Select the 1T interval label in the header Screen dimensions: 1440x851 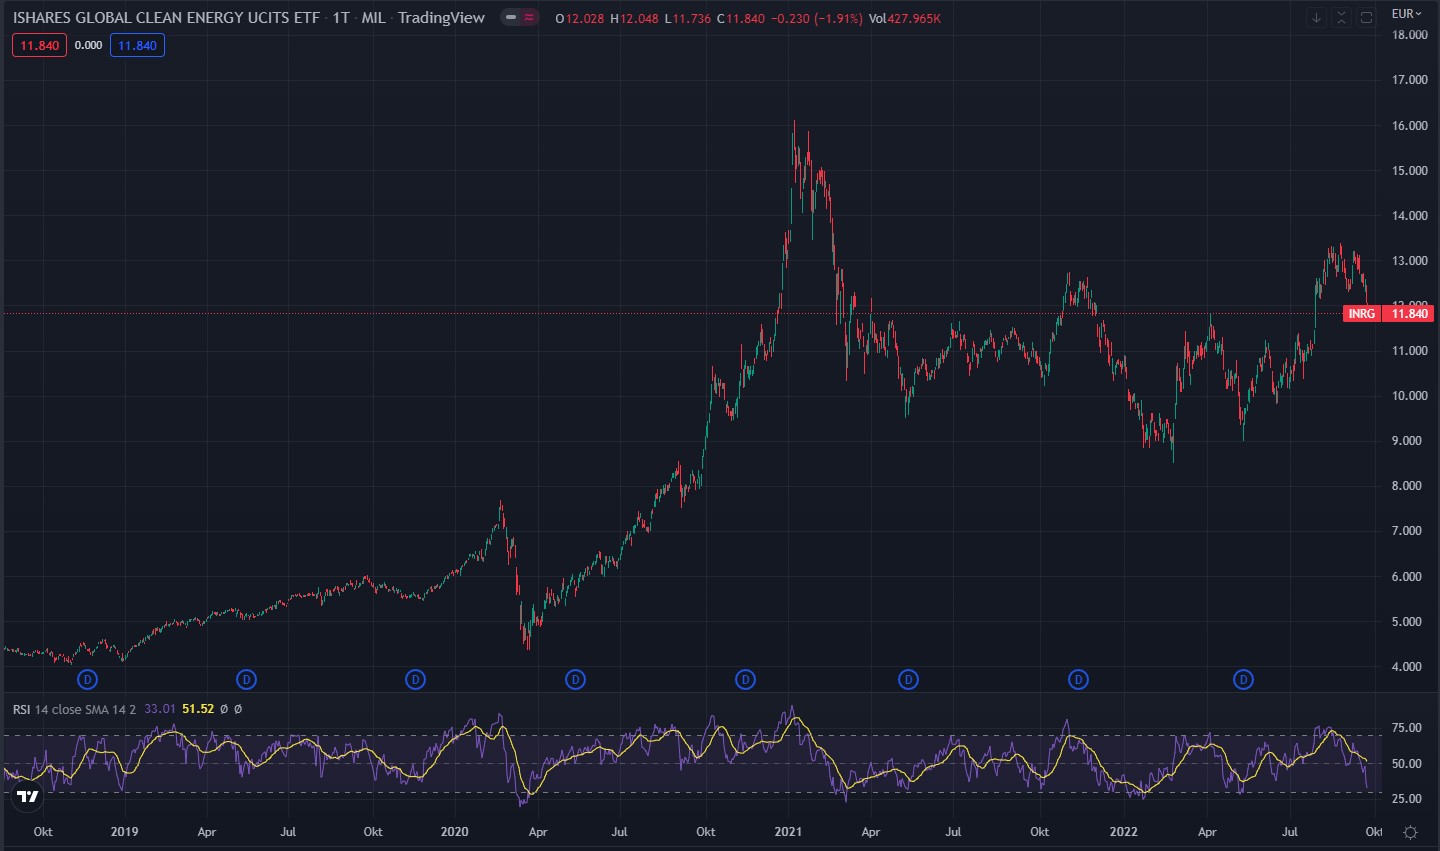point(341,18)
